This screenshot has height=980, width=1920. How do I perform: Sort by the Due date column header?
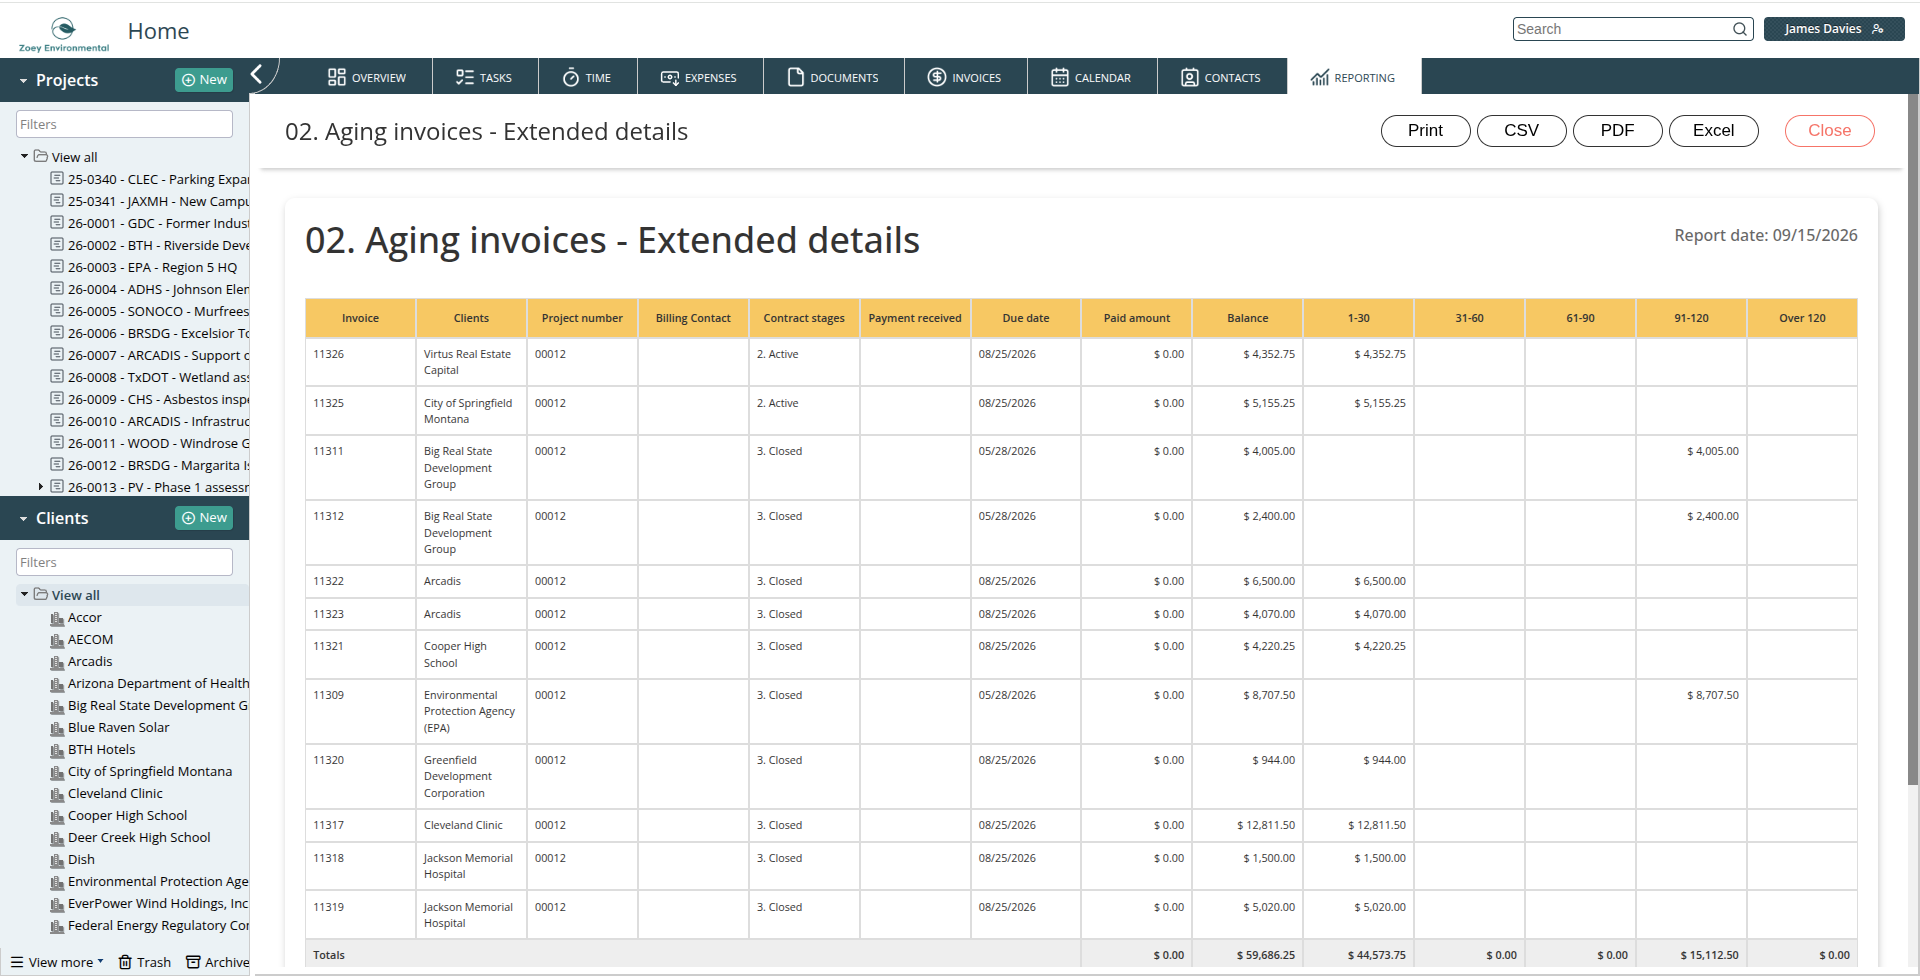pyautogui.click(x=1025, y=318)
